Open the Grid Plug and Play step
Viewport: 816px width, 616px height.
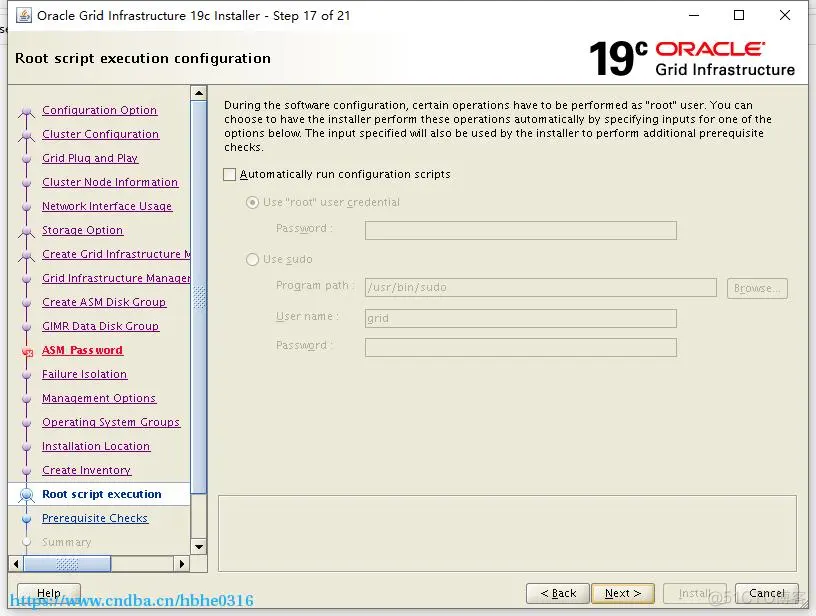click(90, 158)
